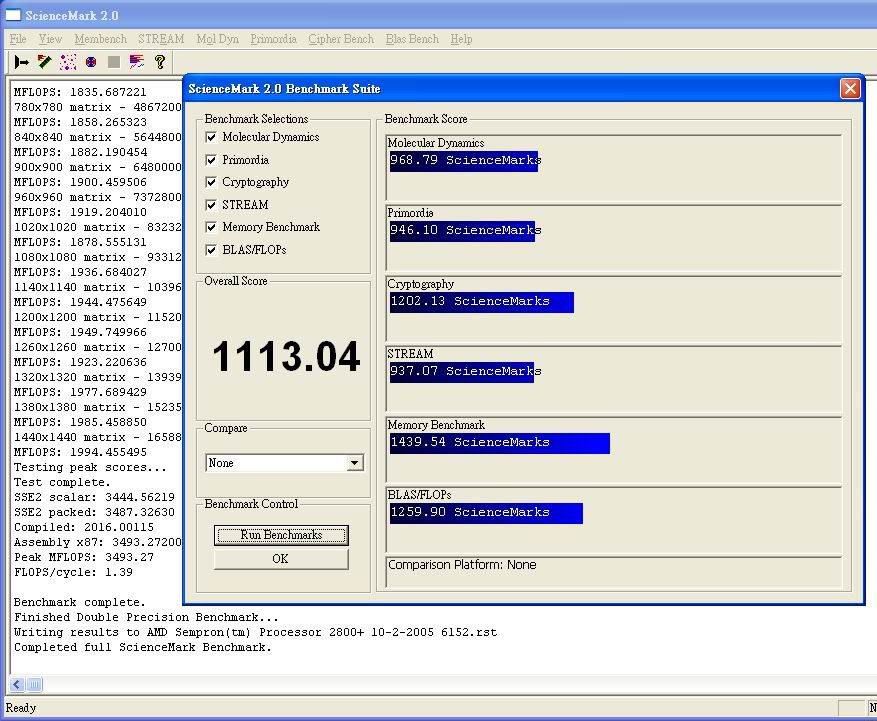The height and width of the screenshot is (721, 877).
Task: Click the green memory chip toolbar icon
Action: click(x=45, y=62)
